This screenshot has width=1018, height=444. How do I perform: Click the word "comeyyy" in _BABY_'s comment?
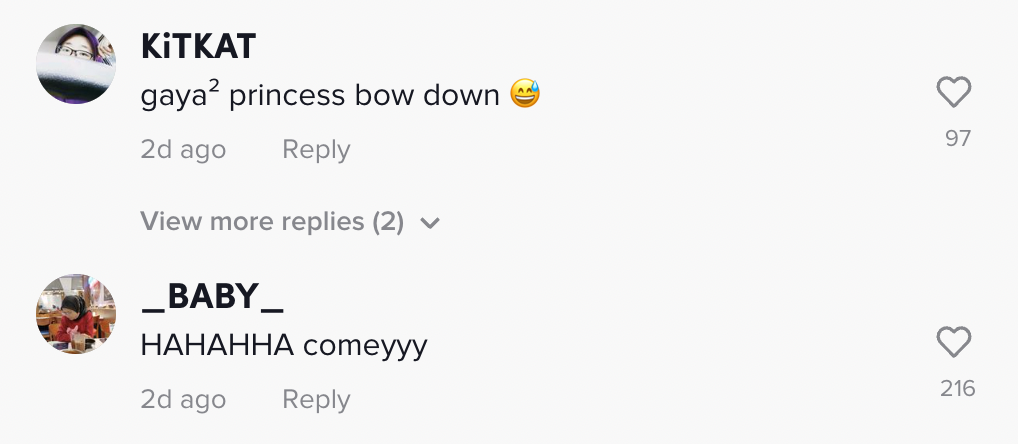point(365,346)
